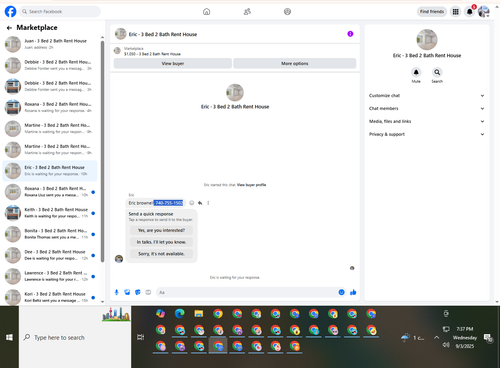
Task: Click the More options button
Action: [295, 63]
